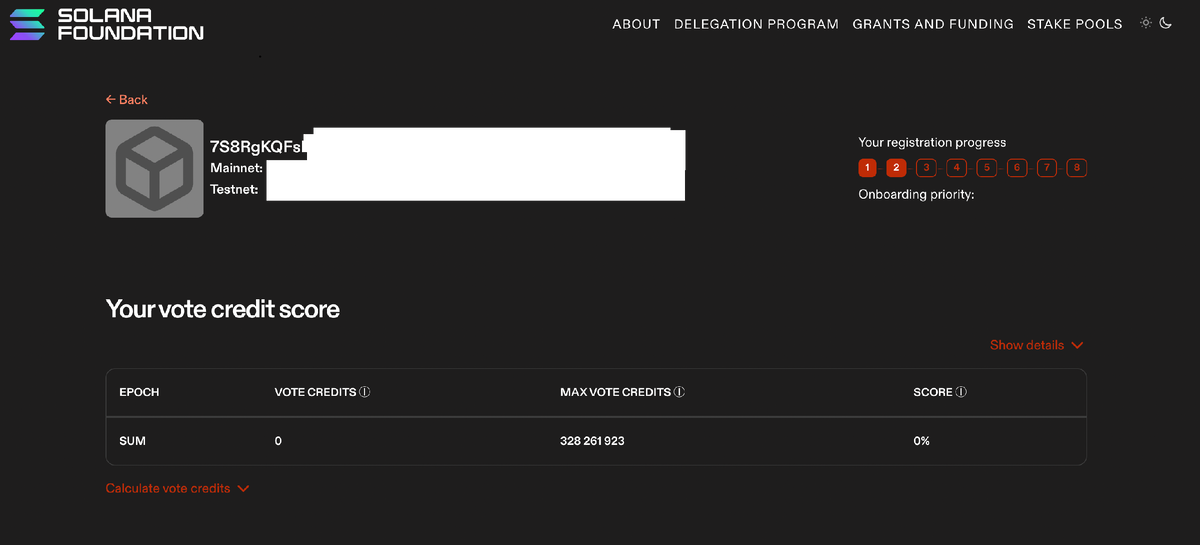Click the vote credits value 0

pos(278,441)
